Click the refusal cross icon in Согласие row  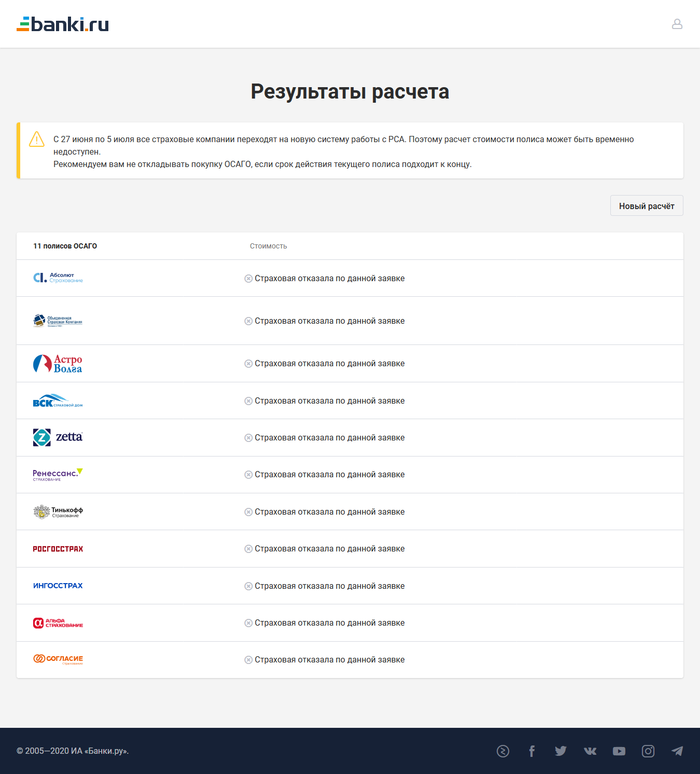click(248, 660)
